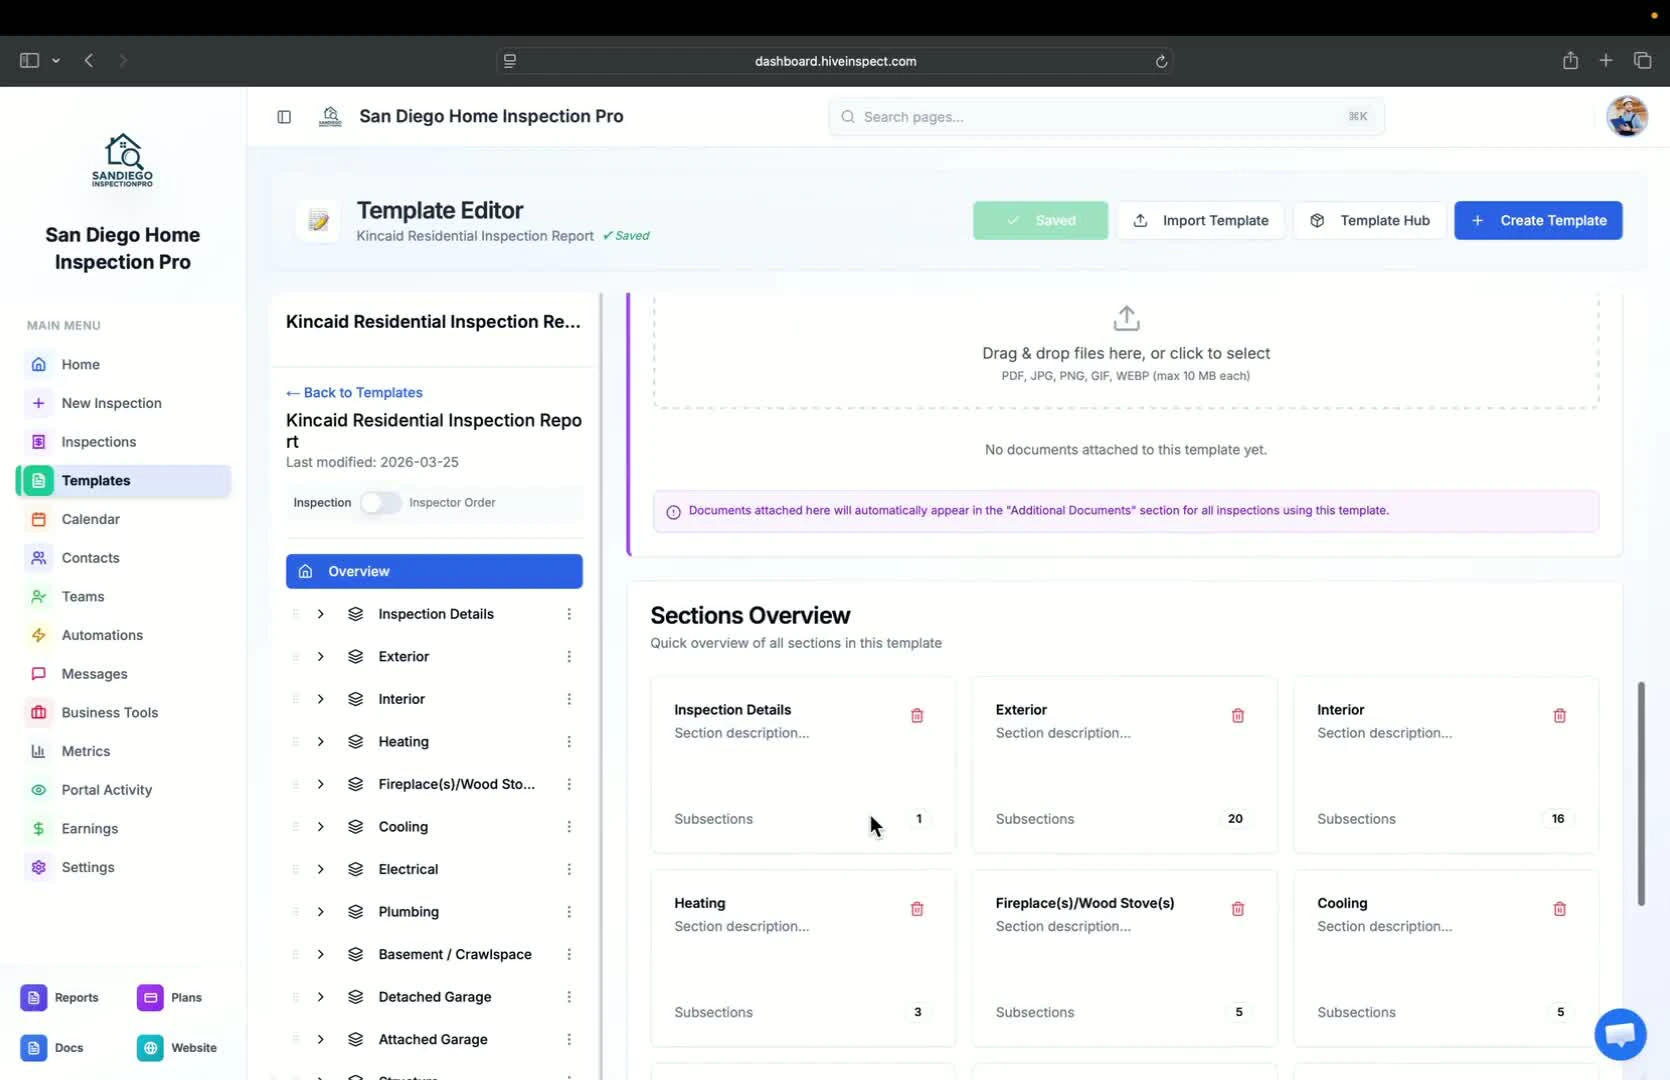
Task: Delete Fireplace(s)/Wood Stove(s) section card
Action: (x=1238, y=909)
